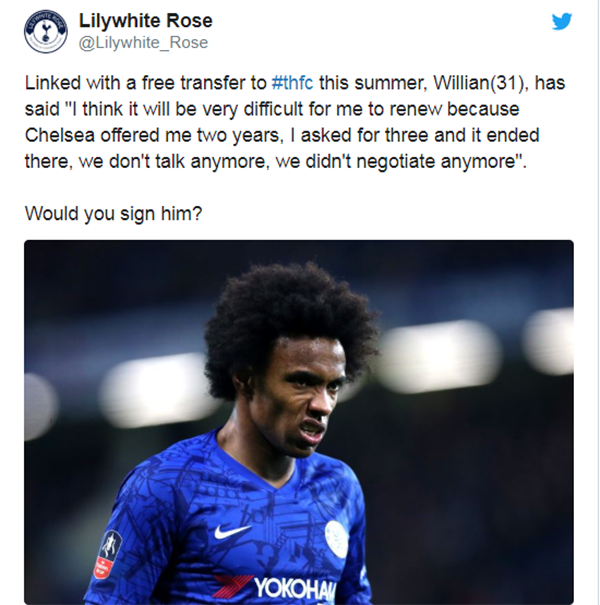This screenshot has width=600, height=605.
Task: Open the Lilywhite Rose profile avatar
Action: [x=46, y=31]
